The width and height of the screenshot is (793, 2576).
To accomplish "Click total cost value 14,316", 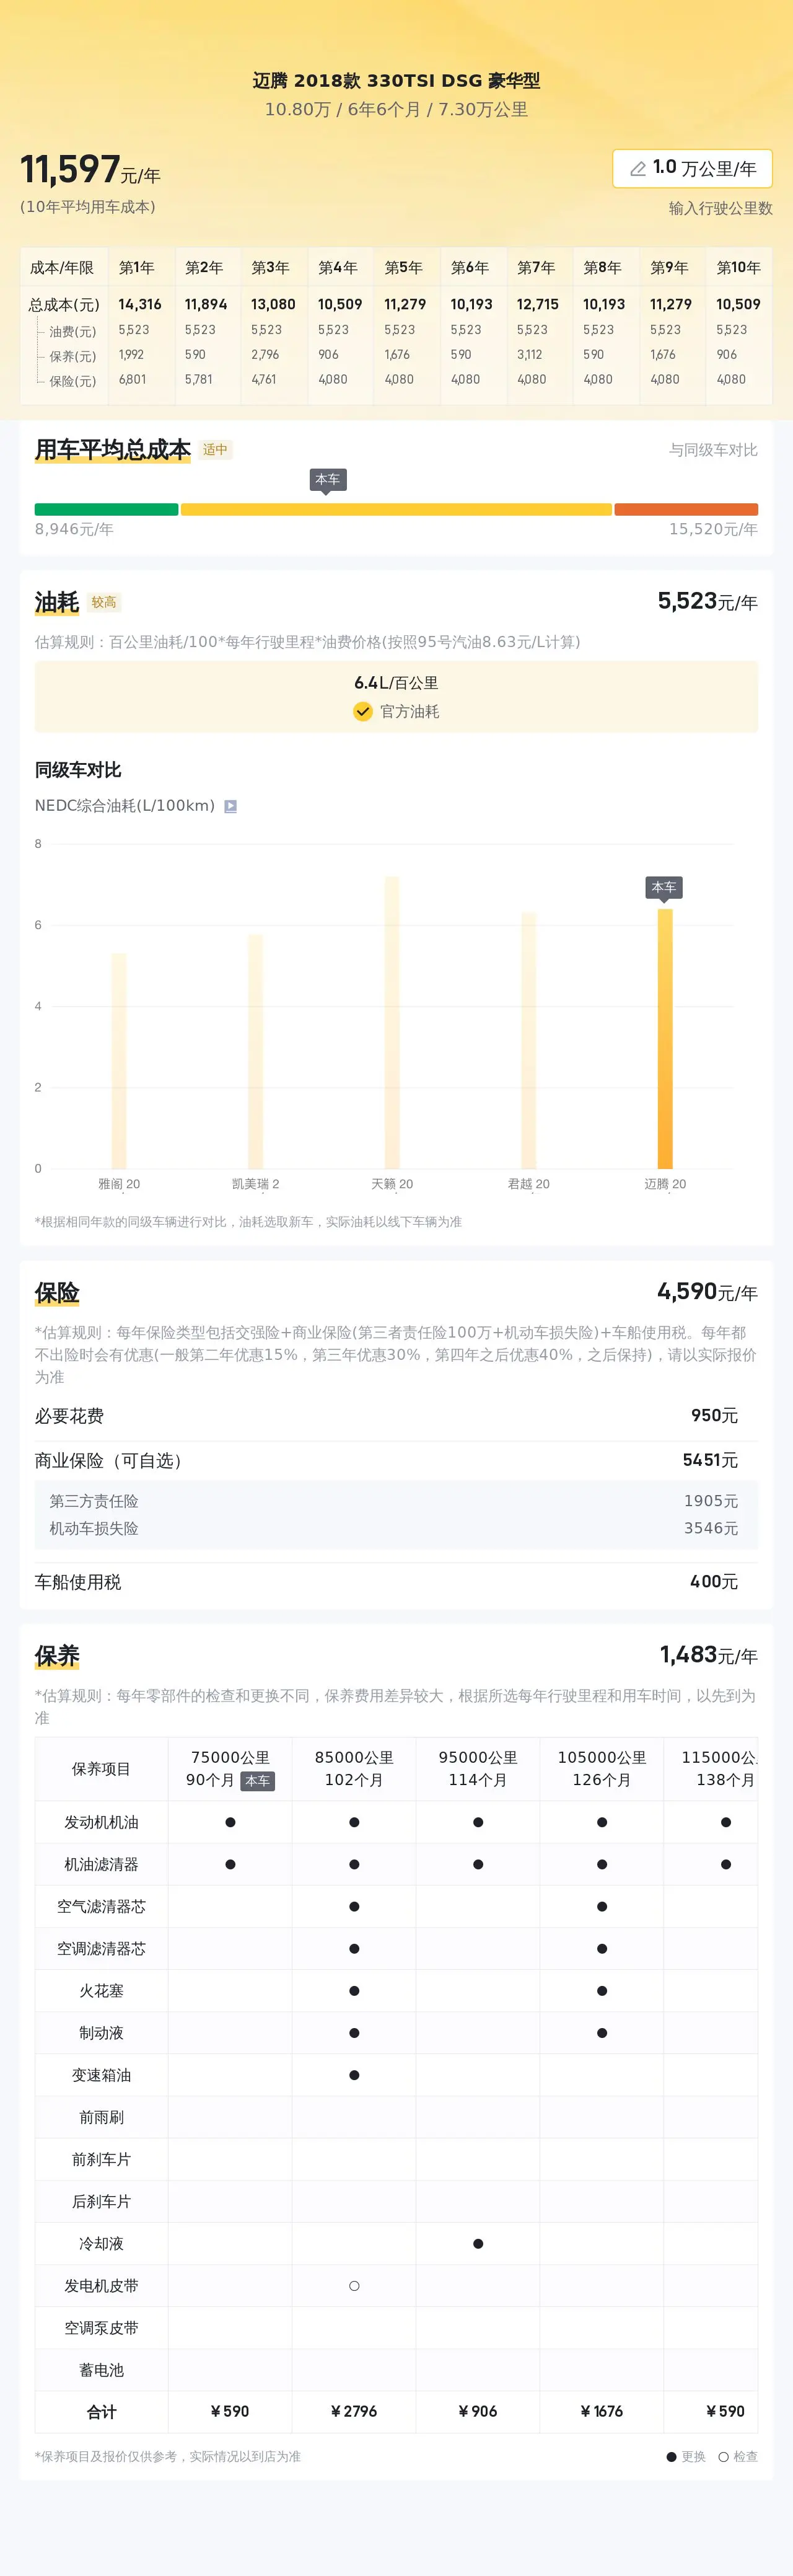I will [x=140, y=304].
